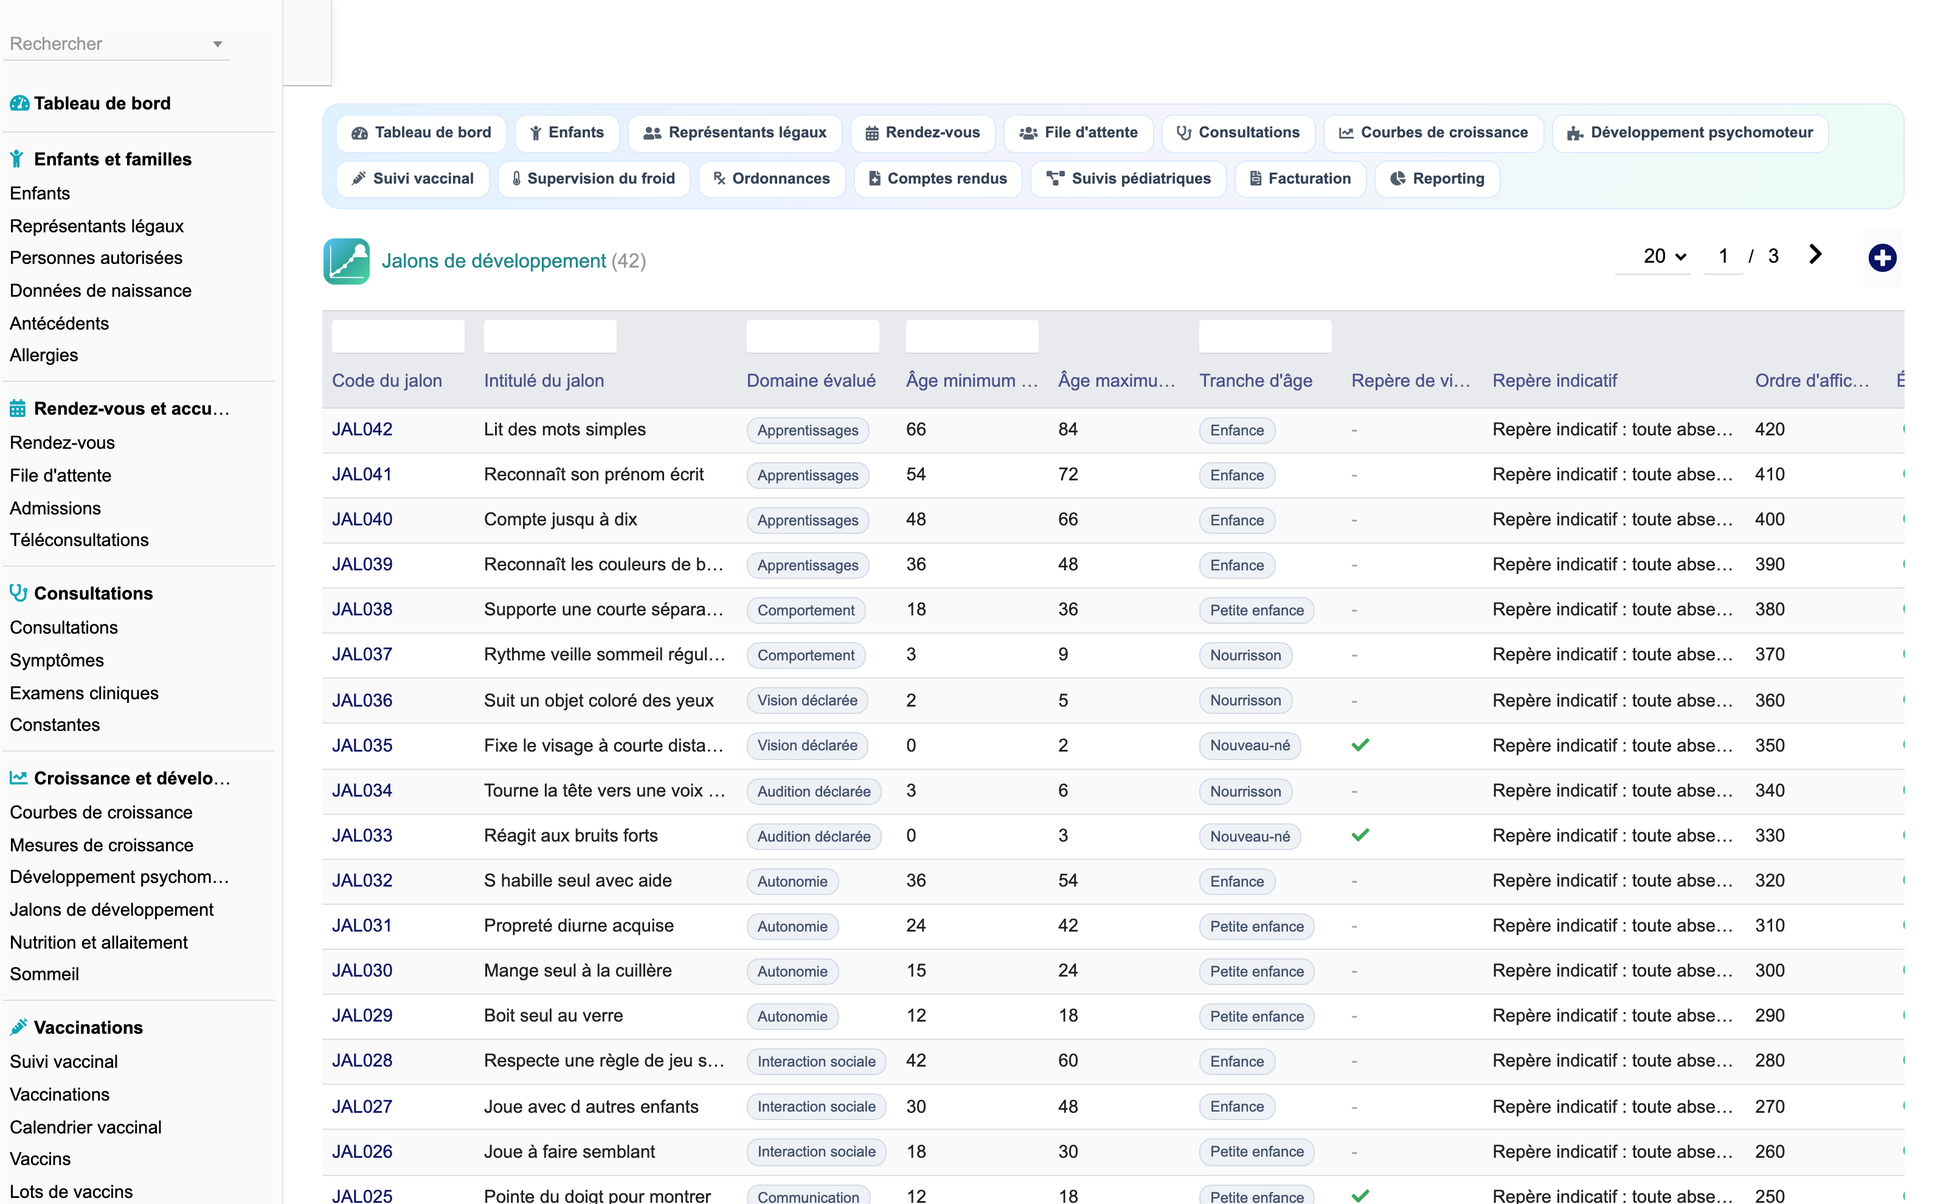1946x1204 pixels.
Task: Open Reporting toolbar tab
Action: [x=1437, y=179]
